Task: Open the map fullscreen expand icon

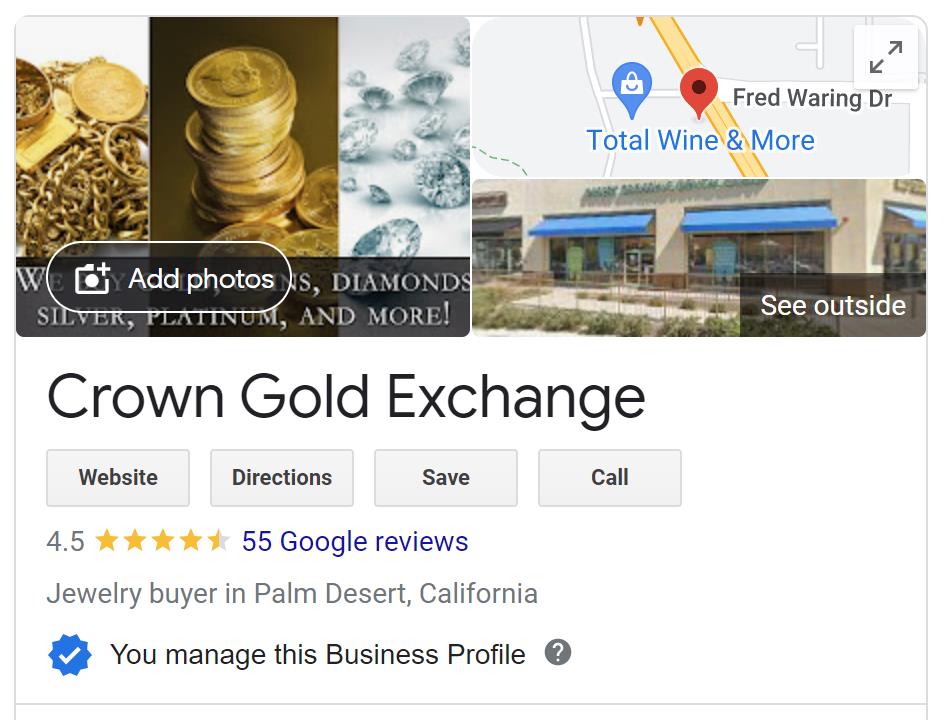Action: (886, 57)
